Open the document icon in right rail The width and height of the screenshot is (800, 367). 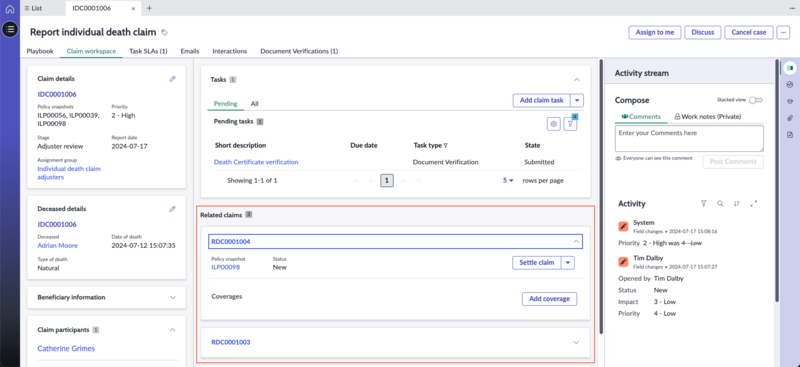click(x=790, y=135)
